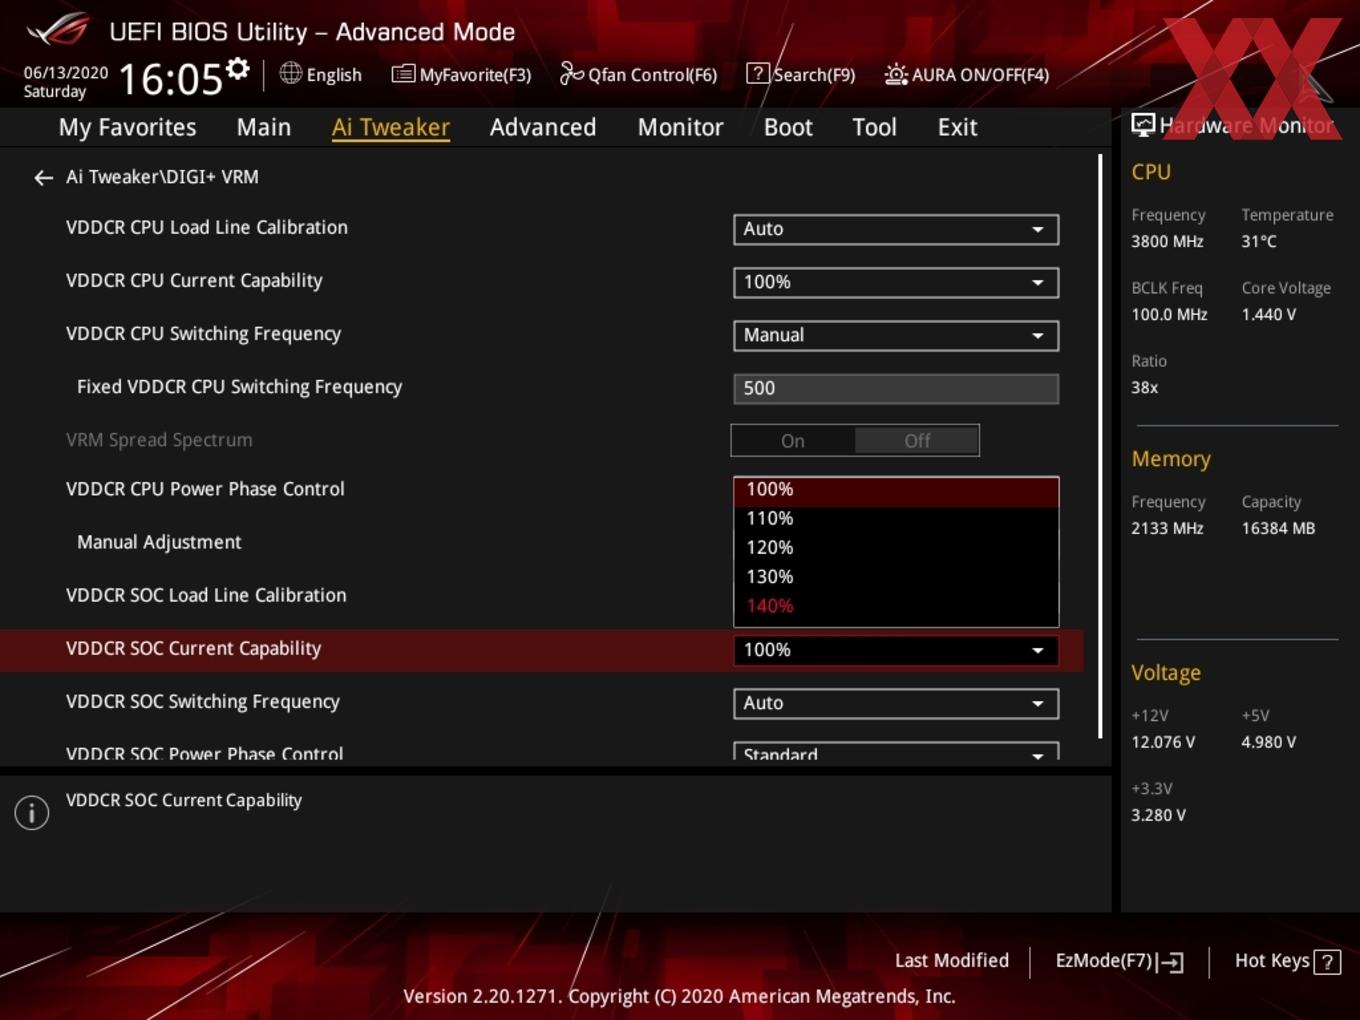Select Manual Adjustment row label

pyautogui.click(x=159, y=542)
